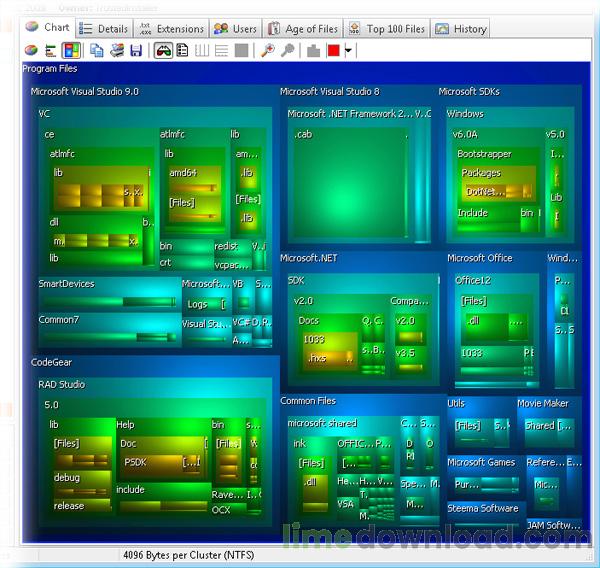Copy the chart to clipboard
Viewport: 600px width, 568px height.
(x=97, y=50)
